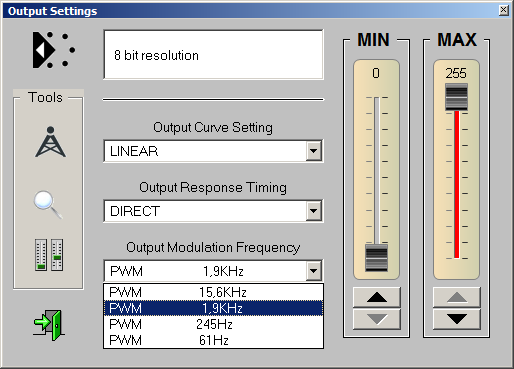The height and width of the screenshot is (369, 514).
Task: Expand the Output Curve Setting LINEAR dropdown
Action: tap(313, 151)
